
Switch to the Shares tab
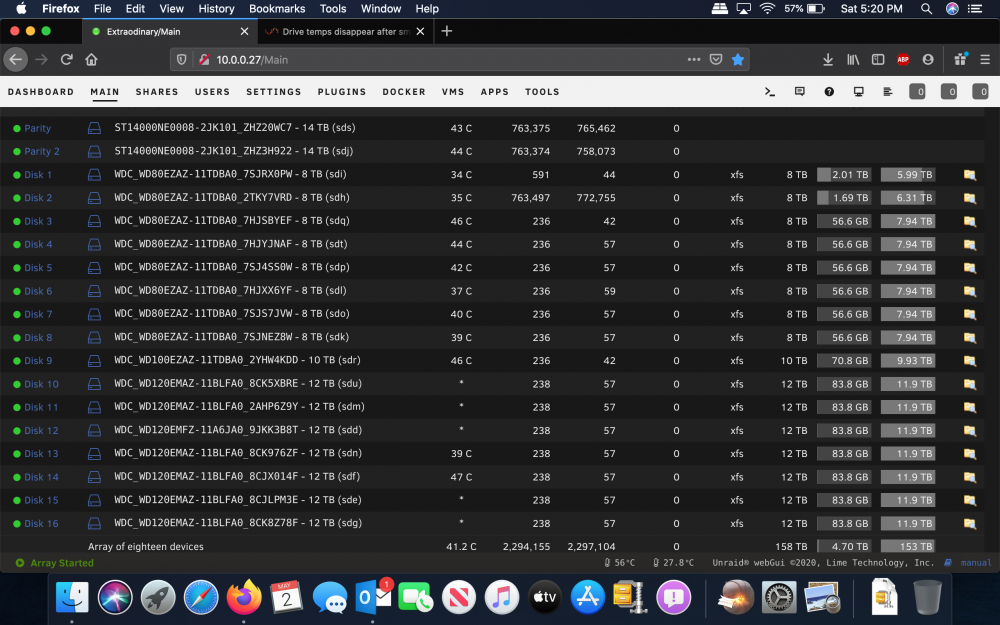pyautogui.click(x=157, y=92)
